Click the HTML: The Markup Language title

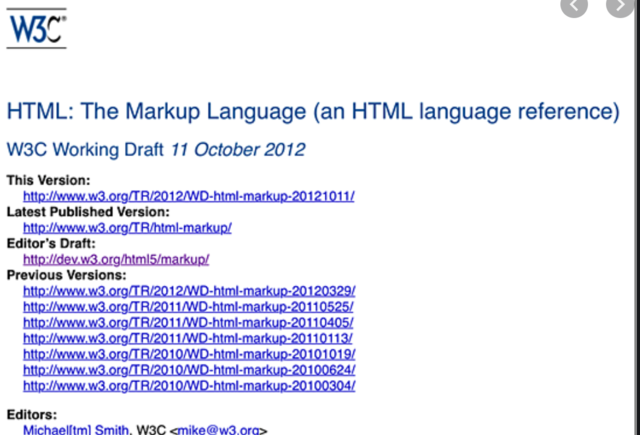(x=313, y=111)
